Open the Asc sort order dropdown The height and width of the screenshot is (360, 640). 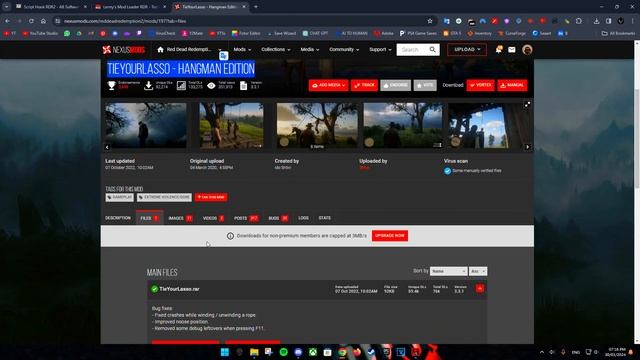[478, 271]
